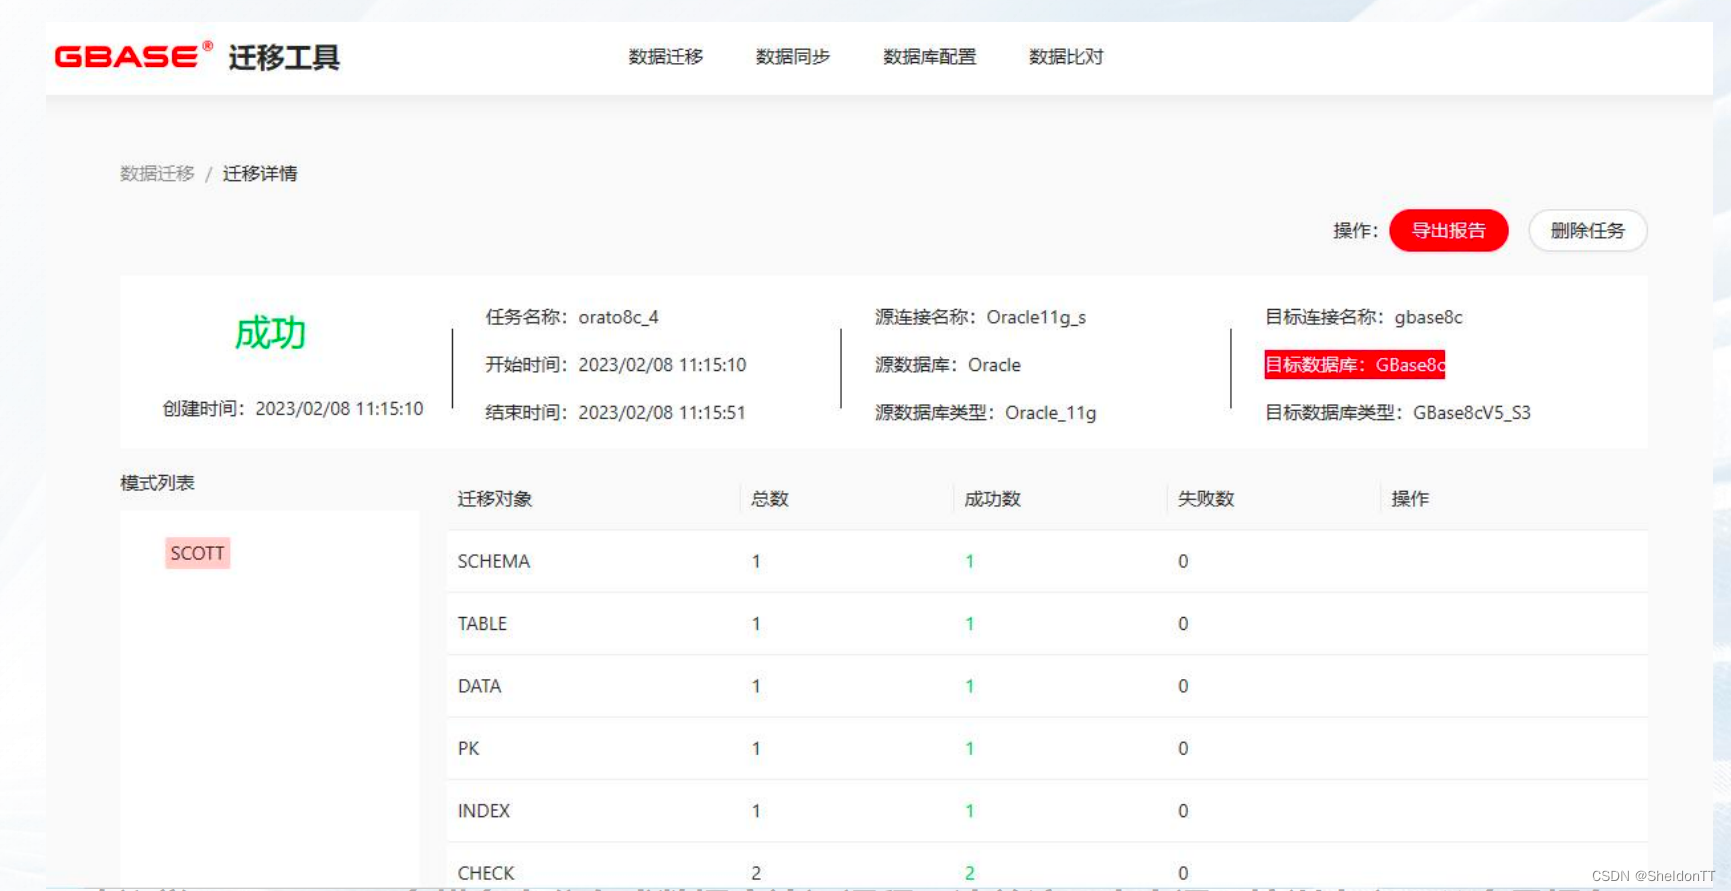Open the 数据迁移 menu
1731x891 pixels.
[666, 57]
